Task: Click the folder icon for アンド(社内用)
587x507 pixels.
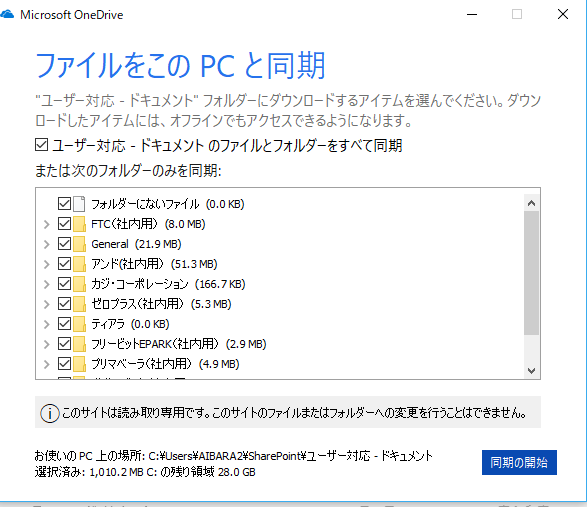Action: tap(79, 264)
